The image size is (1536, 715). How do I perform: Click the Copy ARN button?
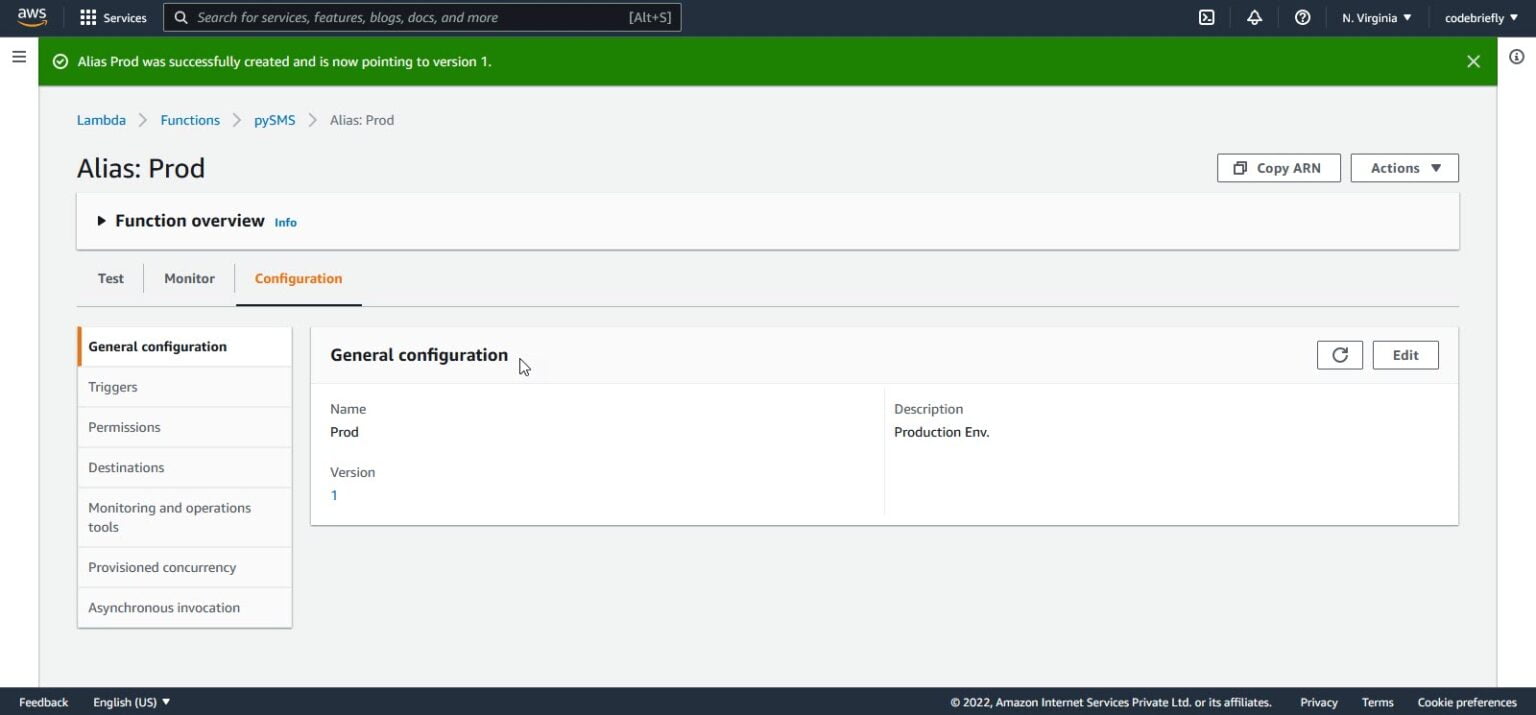point(1278,168)
